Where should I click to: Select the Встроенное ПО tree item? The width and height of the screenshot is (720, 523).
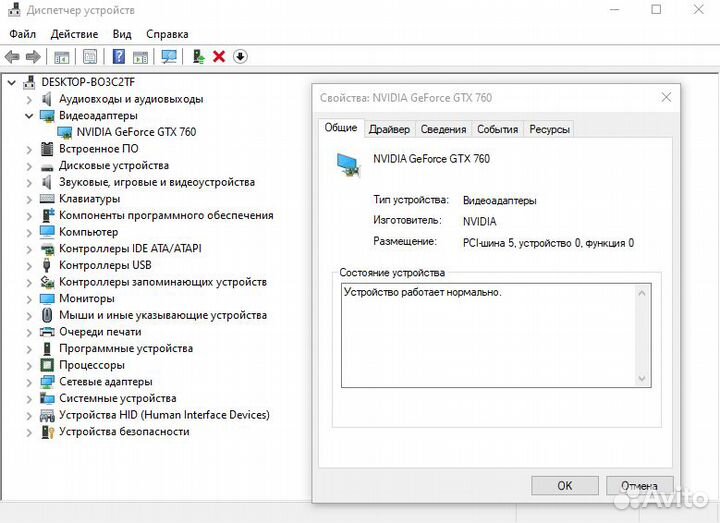[x=98, y=149]
